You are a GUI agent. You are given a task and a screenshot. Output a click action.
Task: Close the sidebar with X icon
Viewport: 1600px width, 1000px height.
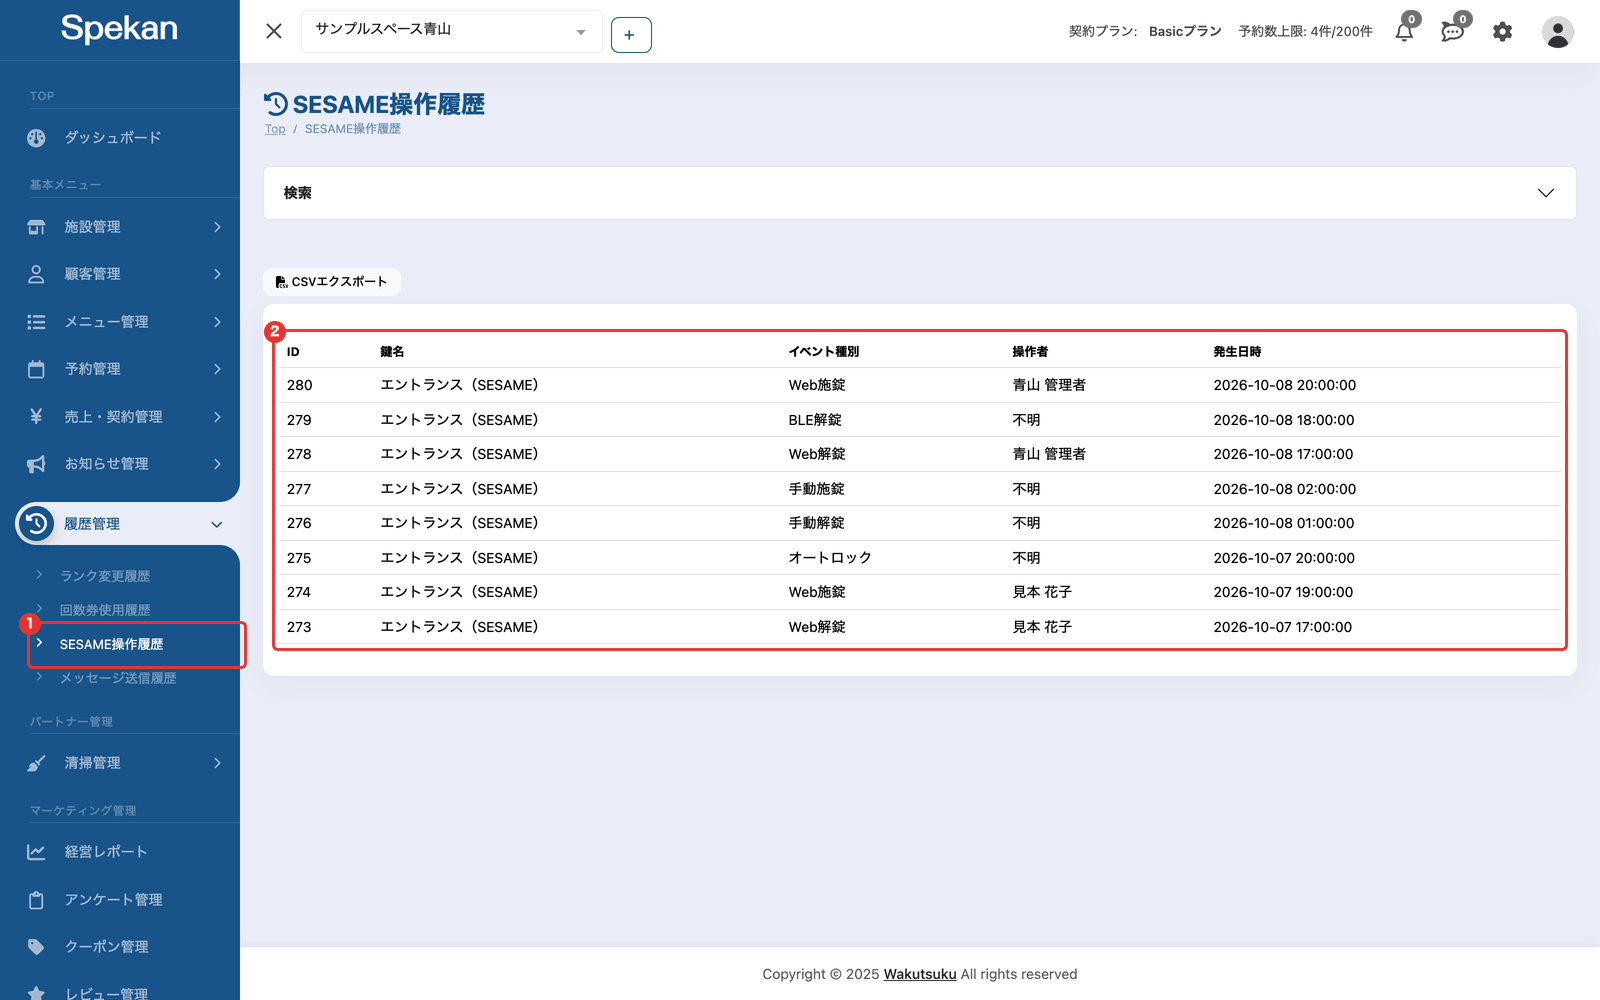[274, 31]
